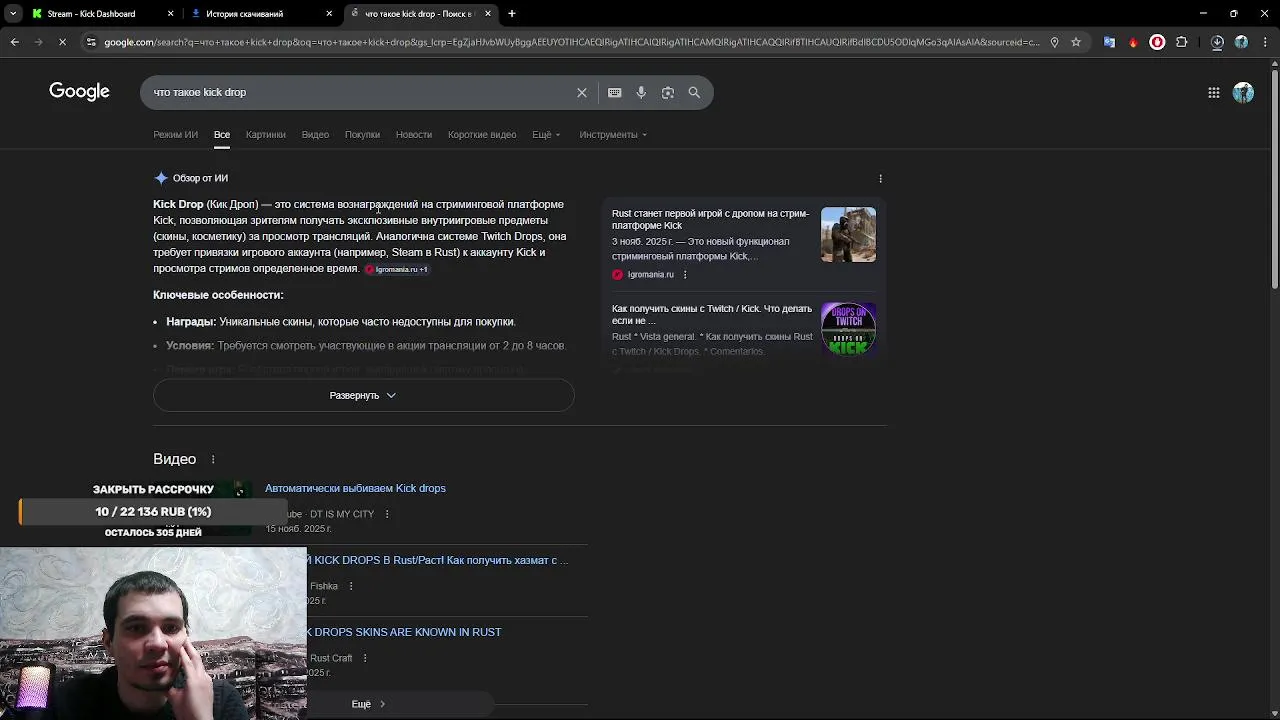The image size is (1280, 720).
Task: Open the on-screen keyboard icon in search bar
Action: click(x=615, y=92)
